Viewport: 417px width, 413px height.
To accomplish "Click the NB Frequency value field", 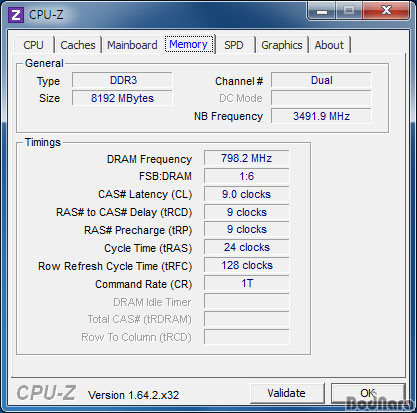I will 321,116.
